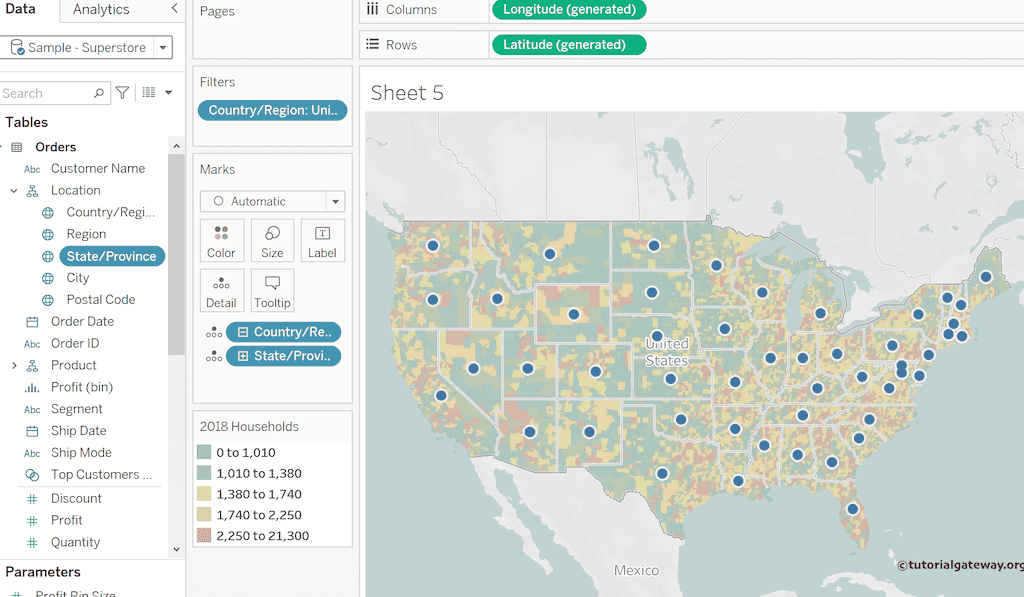This screenshot has width=1024, height=597.
Task: Click the 2,250 to 21,300 legend swatch
Action: 205,536
